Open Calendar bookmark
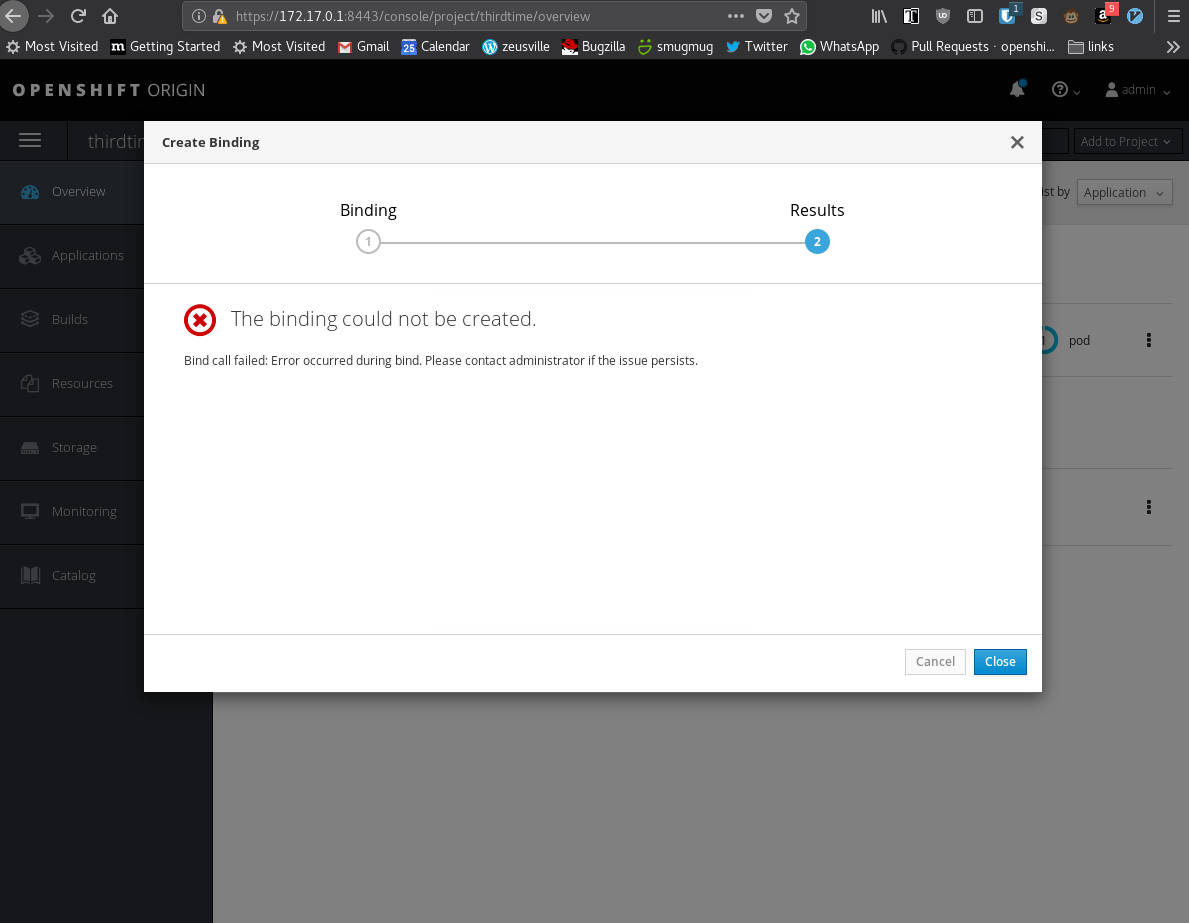The height and width of the screenshot is (923, 1189). pos(435,47)
